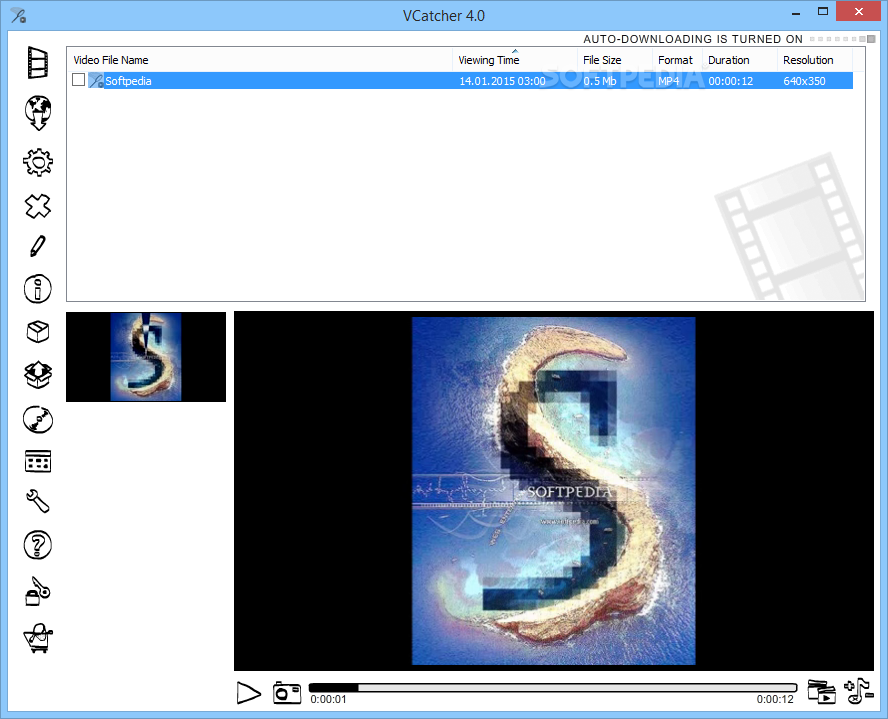
Task: Click the X delete icon in sidebar
Action: click(38, 206)
